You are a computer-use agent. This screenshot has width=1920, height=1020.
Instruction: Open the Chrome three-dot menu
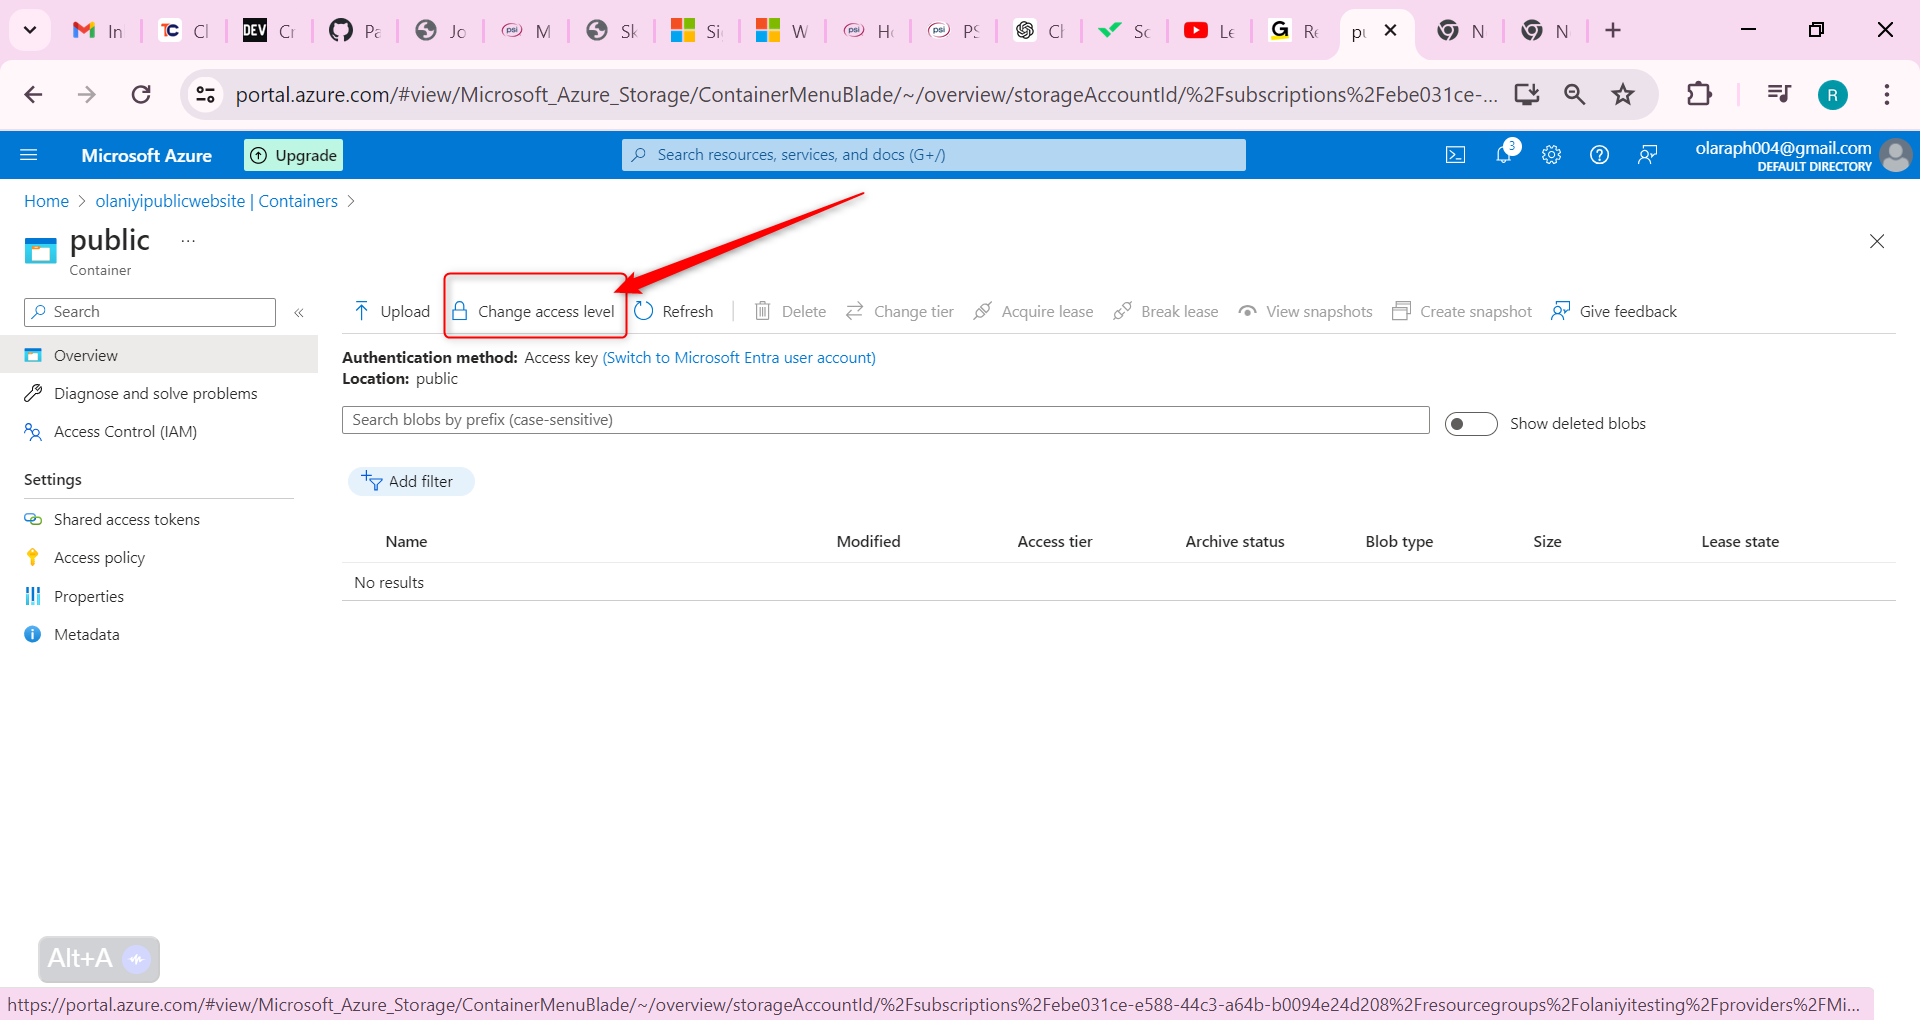1886,94
